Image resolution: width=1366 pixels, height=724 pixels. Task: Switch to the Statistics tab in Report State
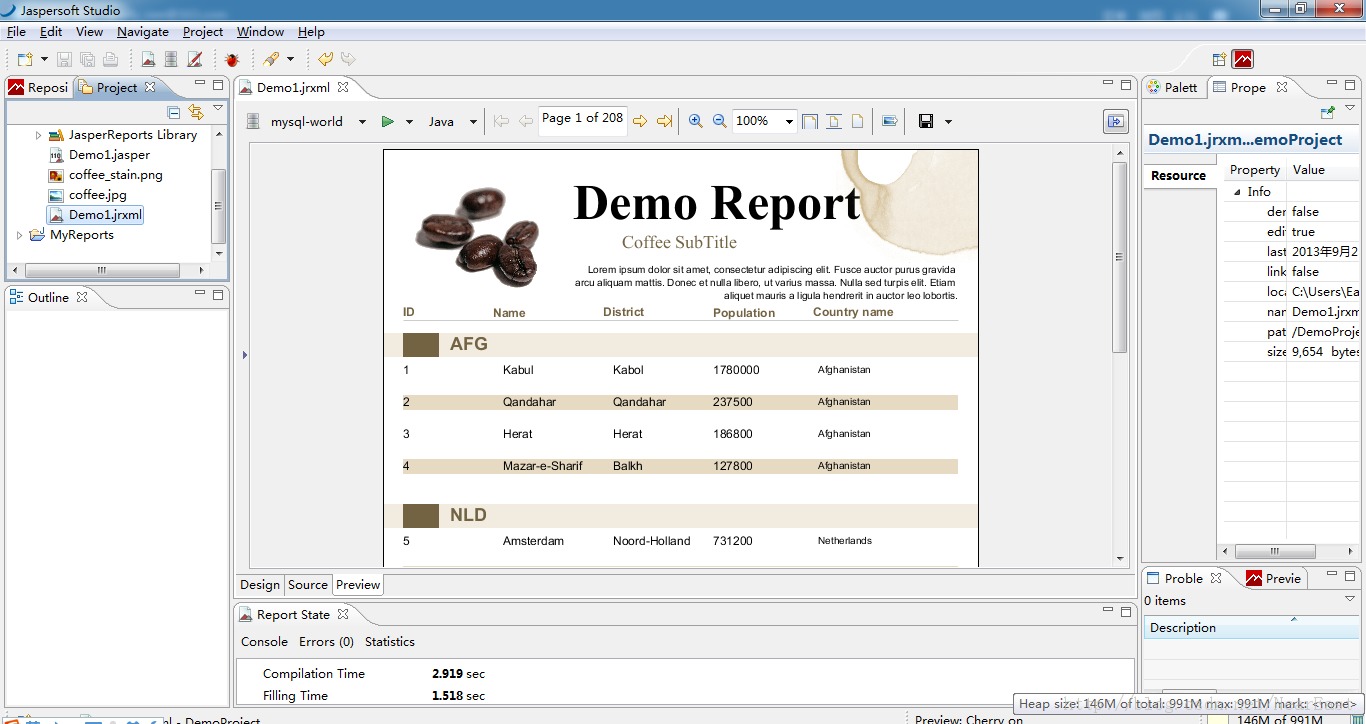(x=389, y=641)
